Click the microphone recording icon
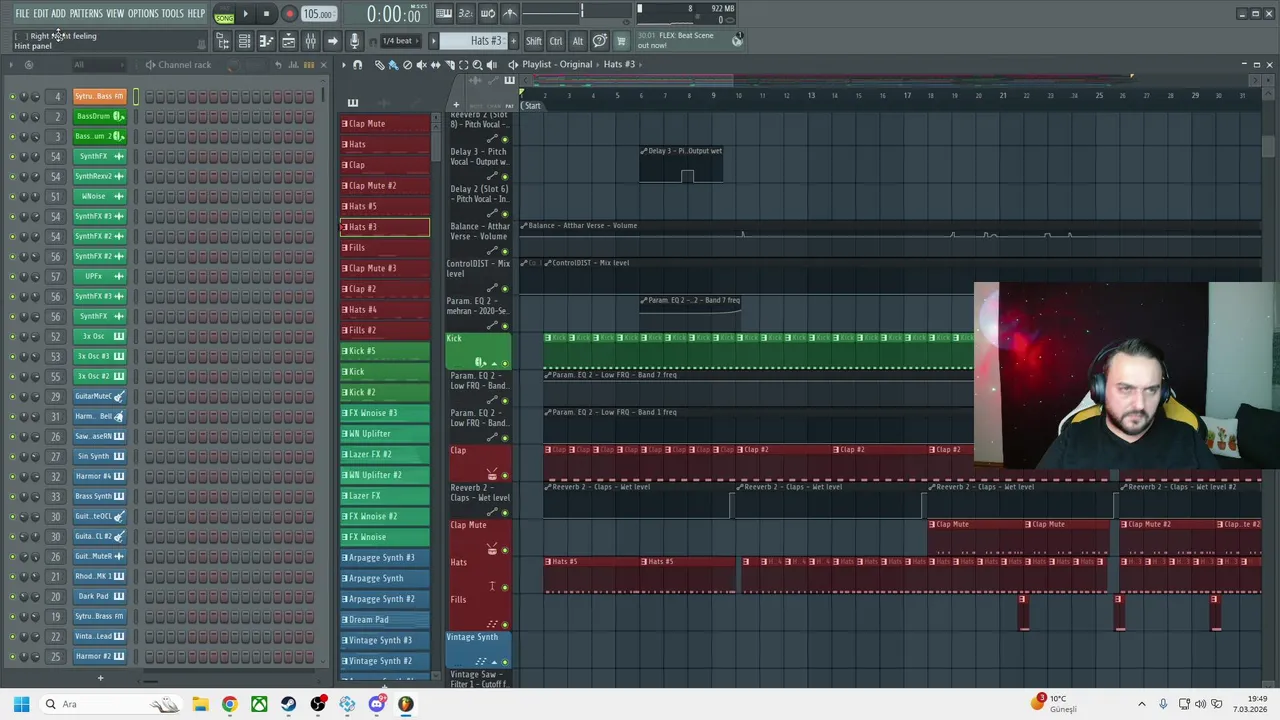The height and width of the screenshot is (720, 1280). (354, 41)
